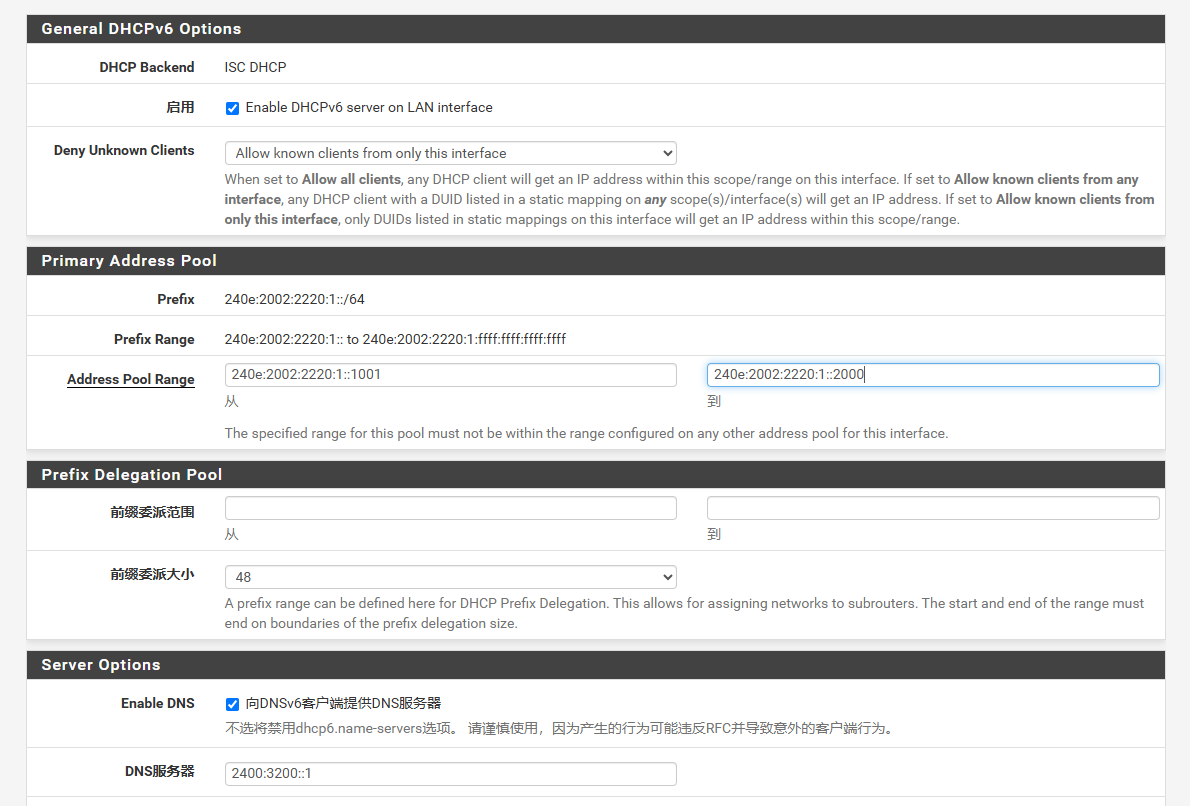Focus the Address Pool Range end field
The height and width of the screenshot is (806, 1190).
(x=932, y=375)
